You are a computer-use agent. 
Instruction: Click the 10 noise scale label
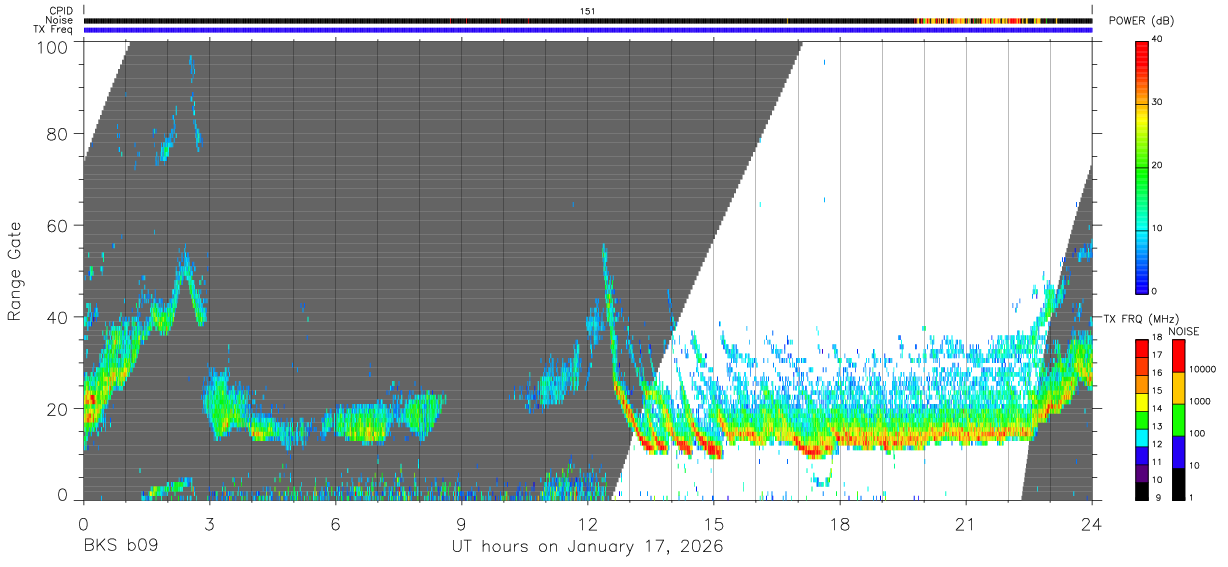pos(1193,465)
